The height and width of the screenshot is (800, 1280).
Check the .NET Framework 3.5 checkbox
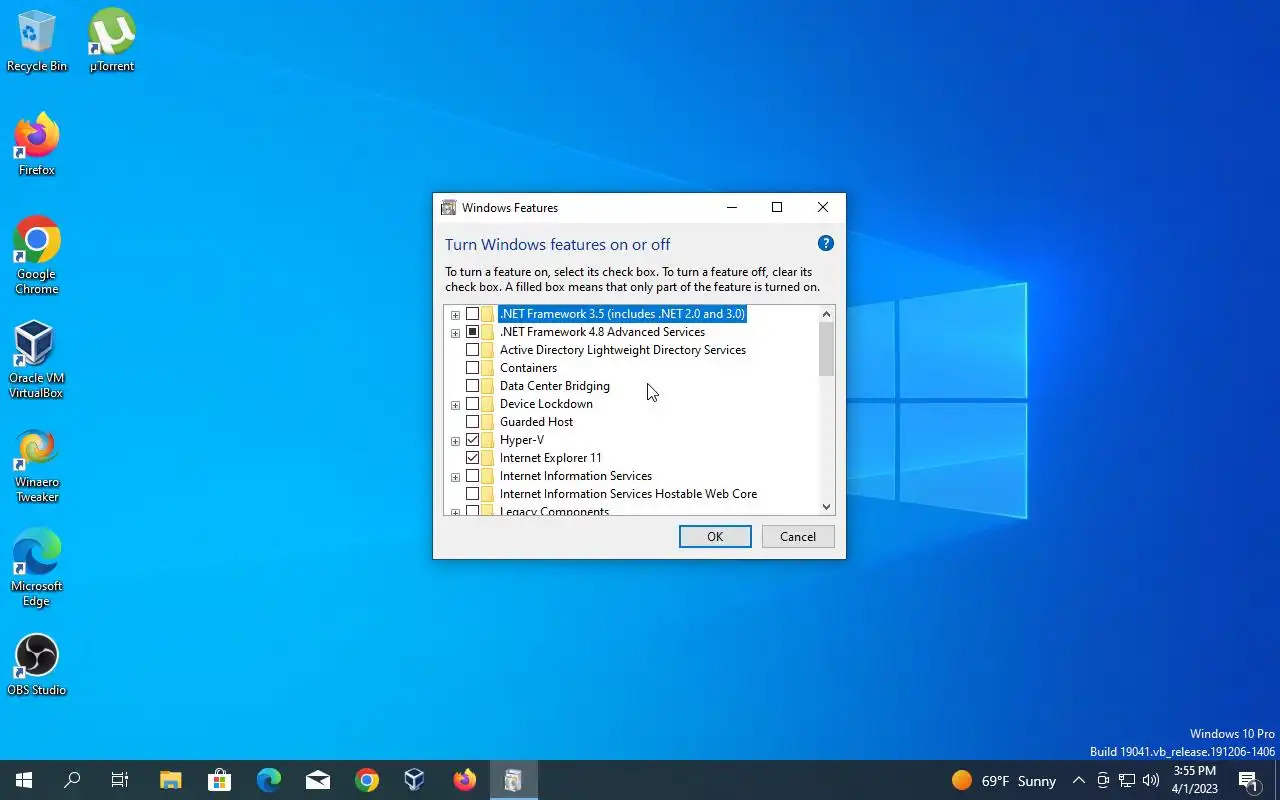pyautogui.click(x=473, y=314)
